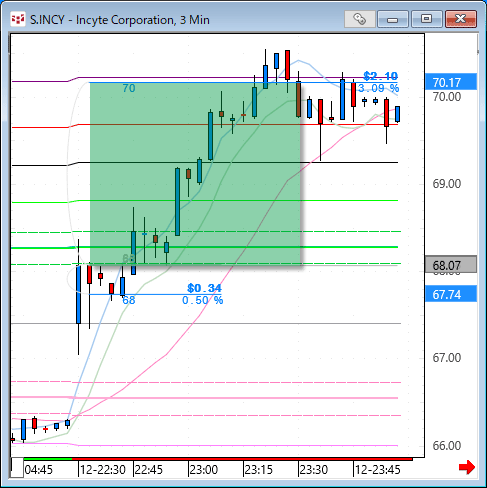
Task: Click the 23:30 time axis label
Action: point(314,470)
